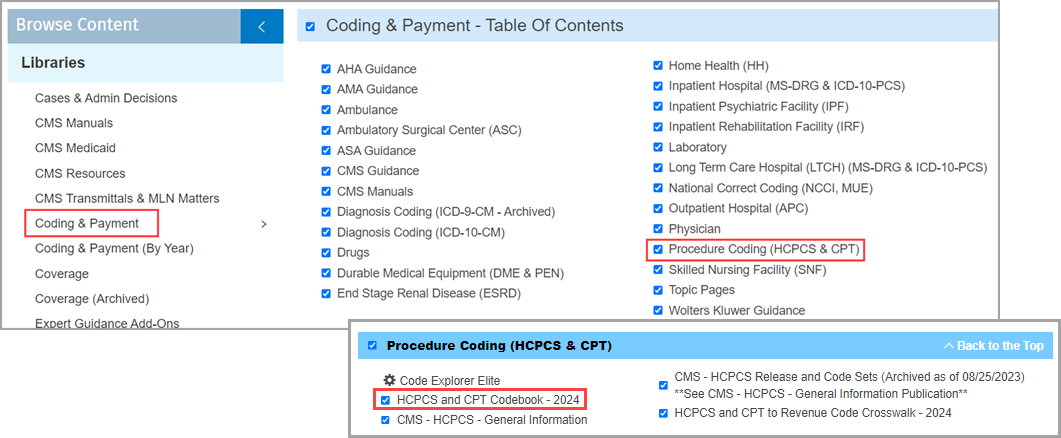Open CMS - HCPCS - General Information
The image size is (1061, 438).
pos(492,420)
